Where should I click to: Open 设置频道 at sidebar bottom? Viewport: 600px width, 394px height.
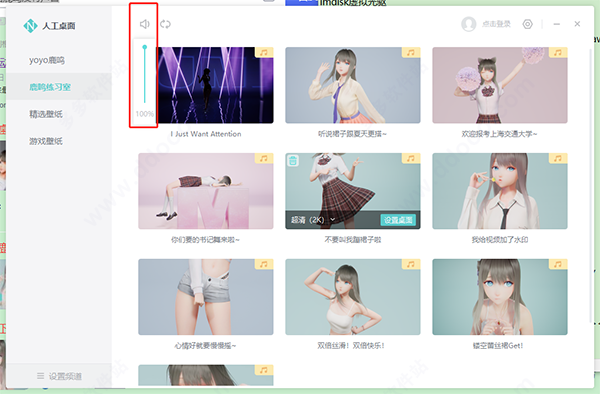coord(65,376)
